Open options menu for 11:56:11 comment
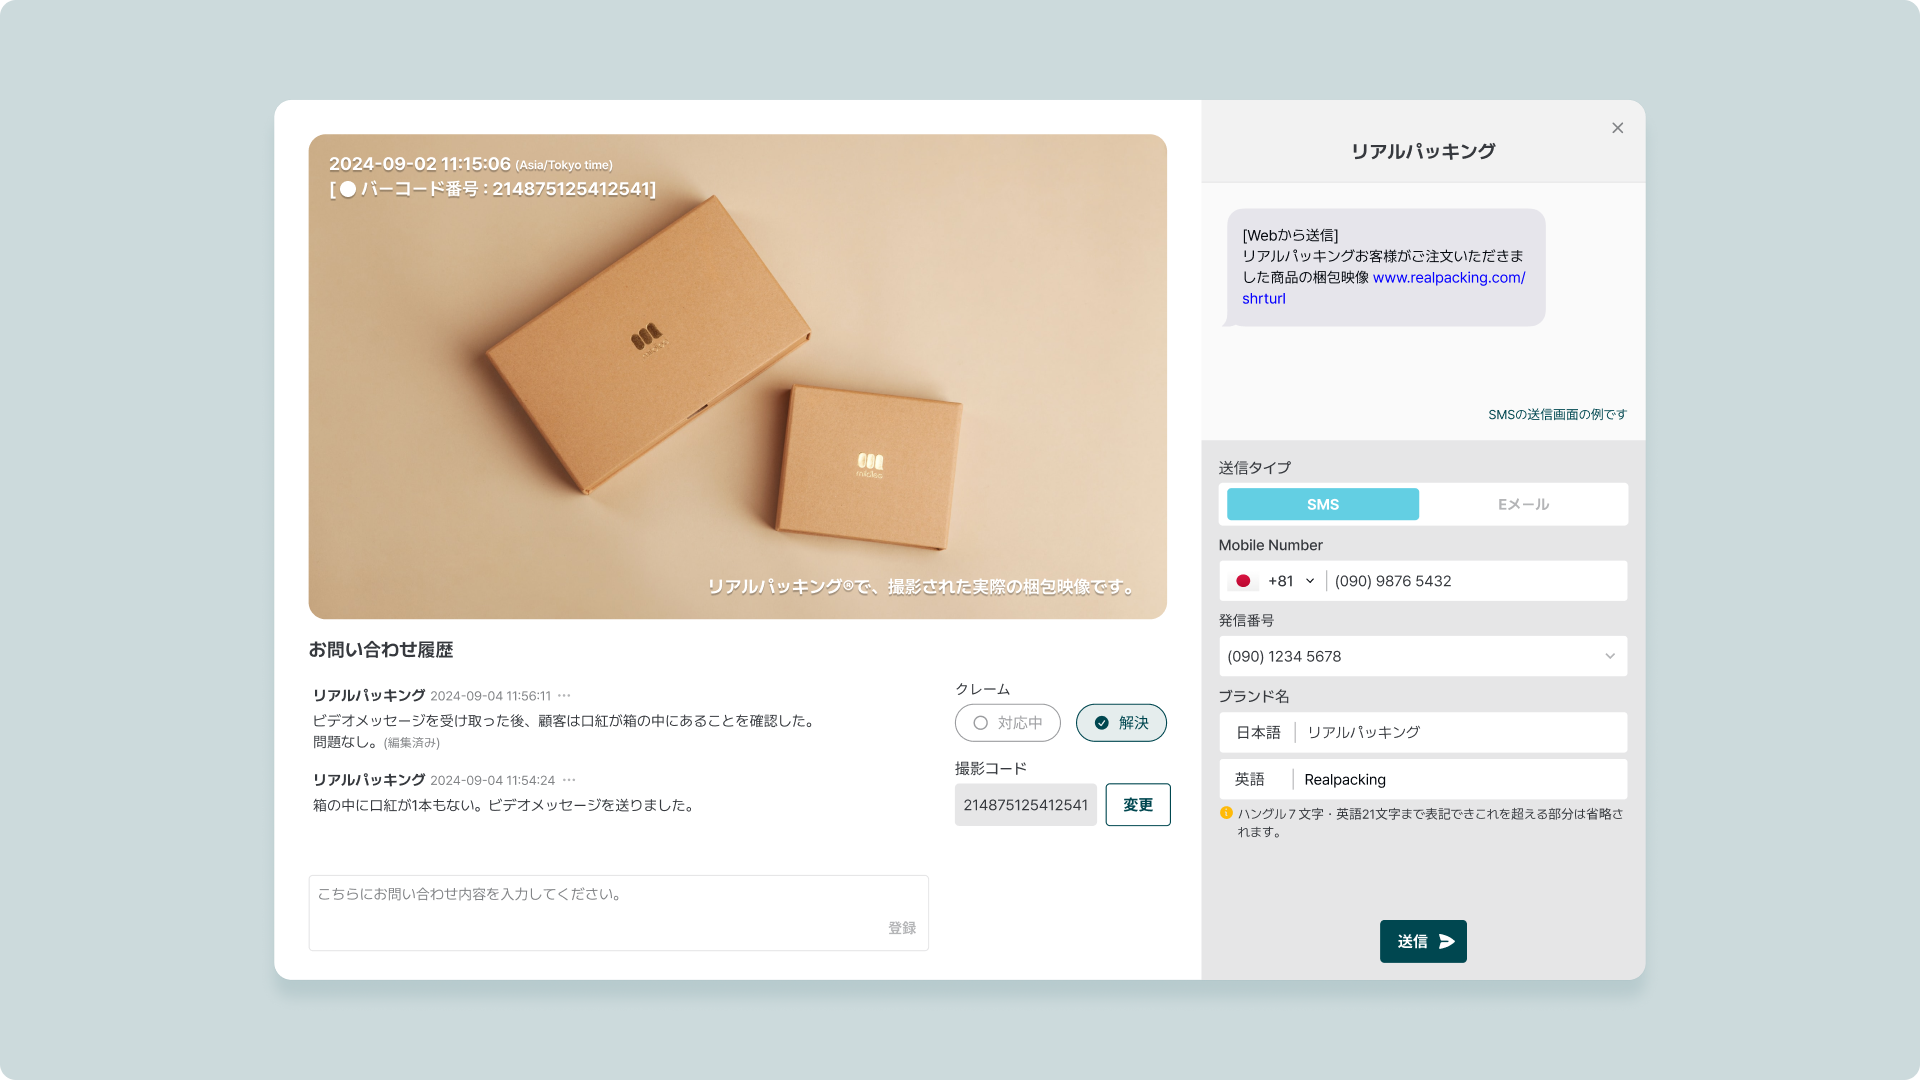Viewport: 1920px width, 1080px height. [x=564, y=696]
